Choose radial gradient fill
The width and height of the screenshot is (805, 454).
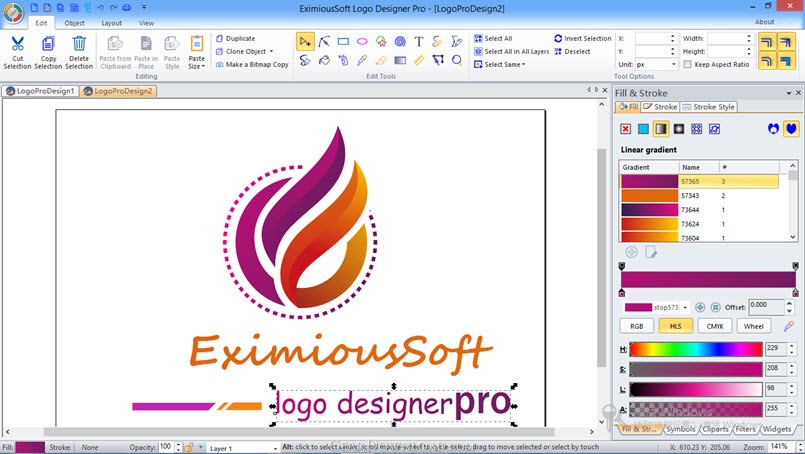679,129
